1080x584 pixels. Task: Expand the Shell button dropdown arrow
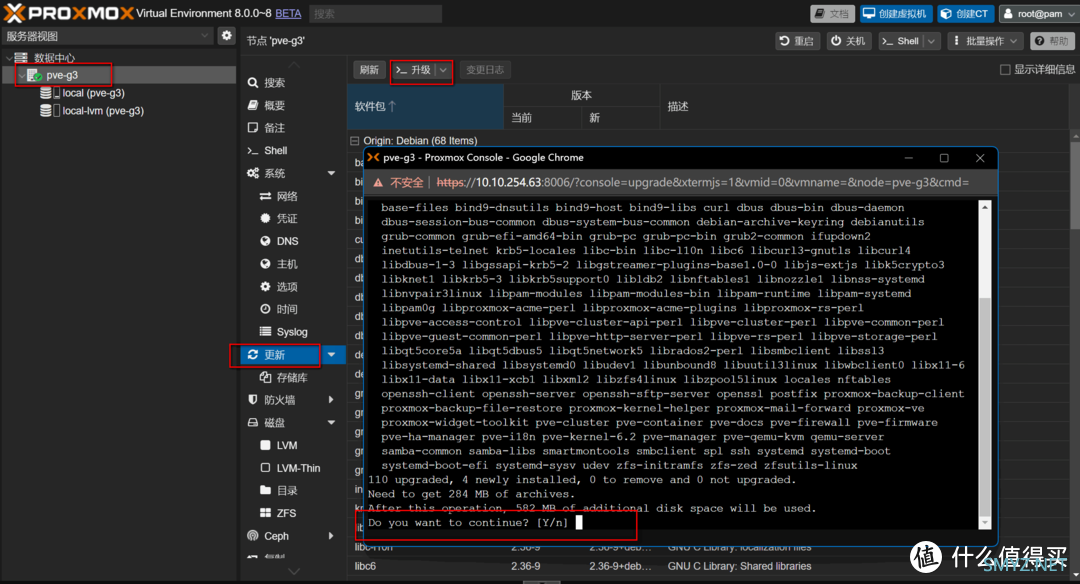[x=932, y=41]
